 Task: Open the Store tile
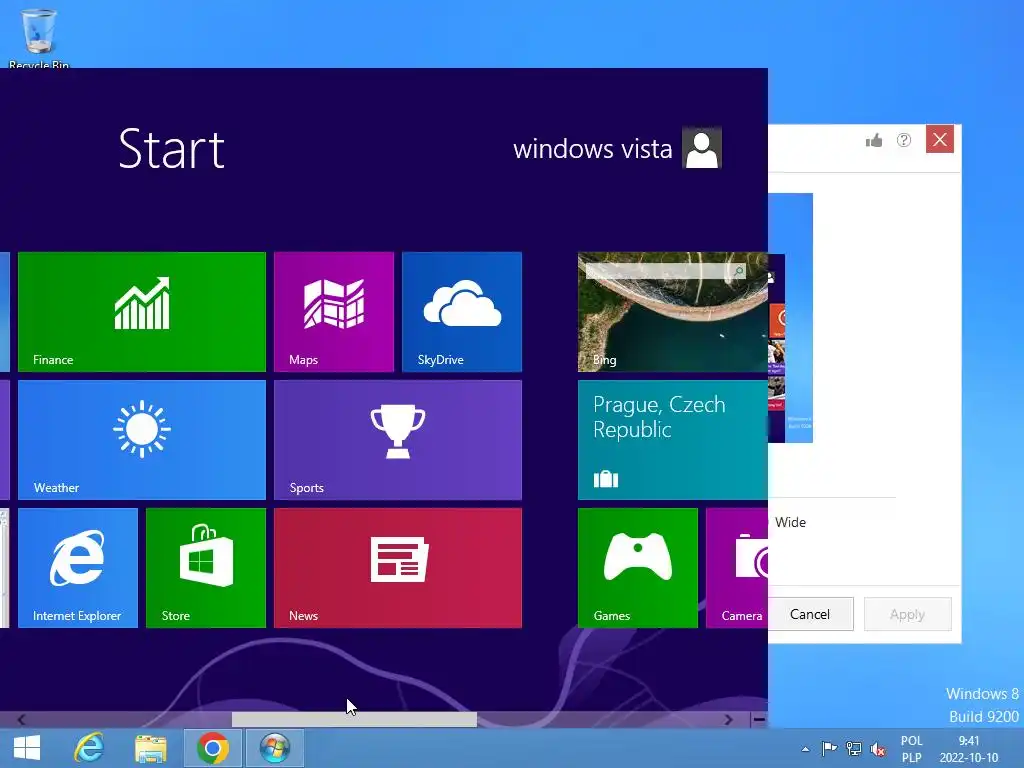[206, 568]
